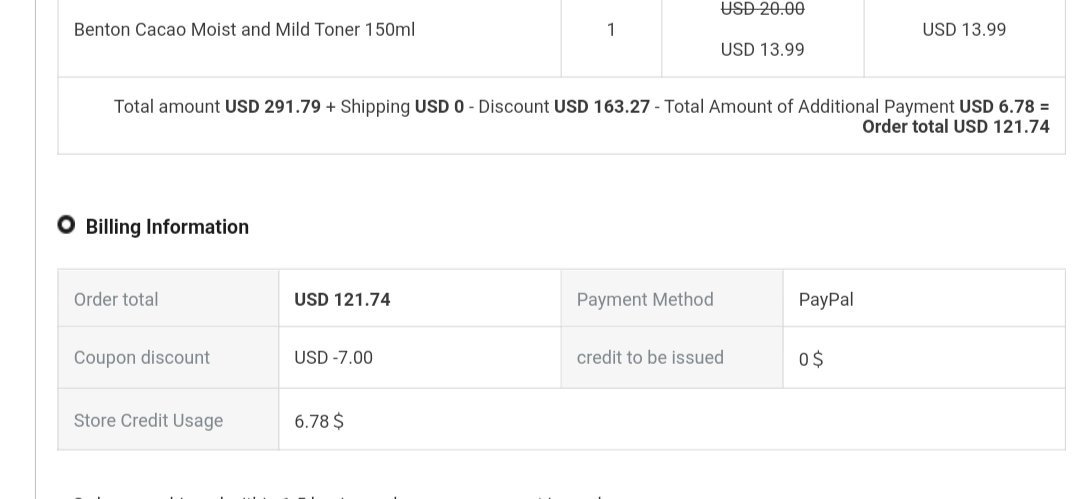
Task: Open the Benton Cacao Moist and Mild Toner product
Action: (244, 30)
